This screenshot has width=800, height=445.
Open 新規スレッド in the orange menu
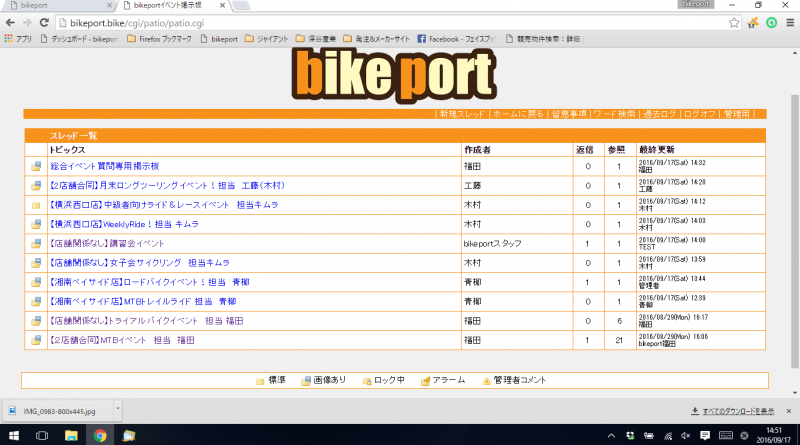tap(462, 114)
